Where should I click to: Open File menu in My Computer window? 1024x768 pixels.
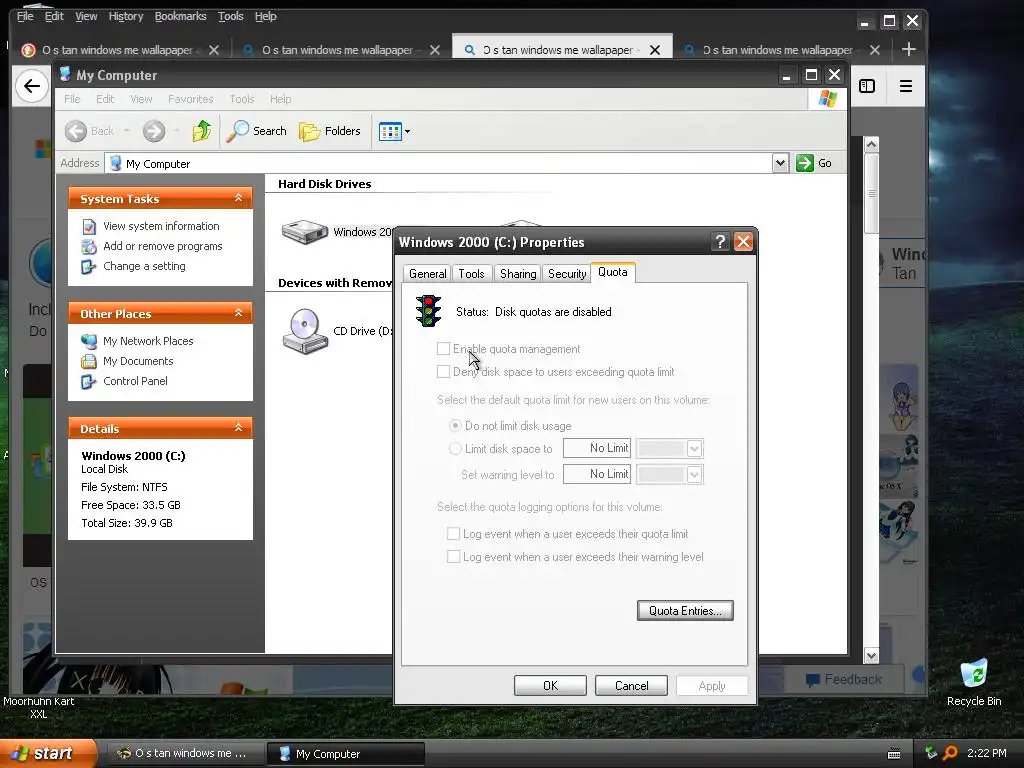(x=72, y=99)
